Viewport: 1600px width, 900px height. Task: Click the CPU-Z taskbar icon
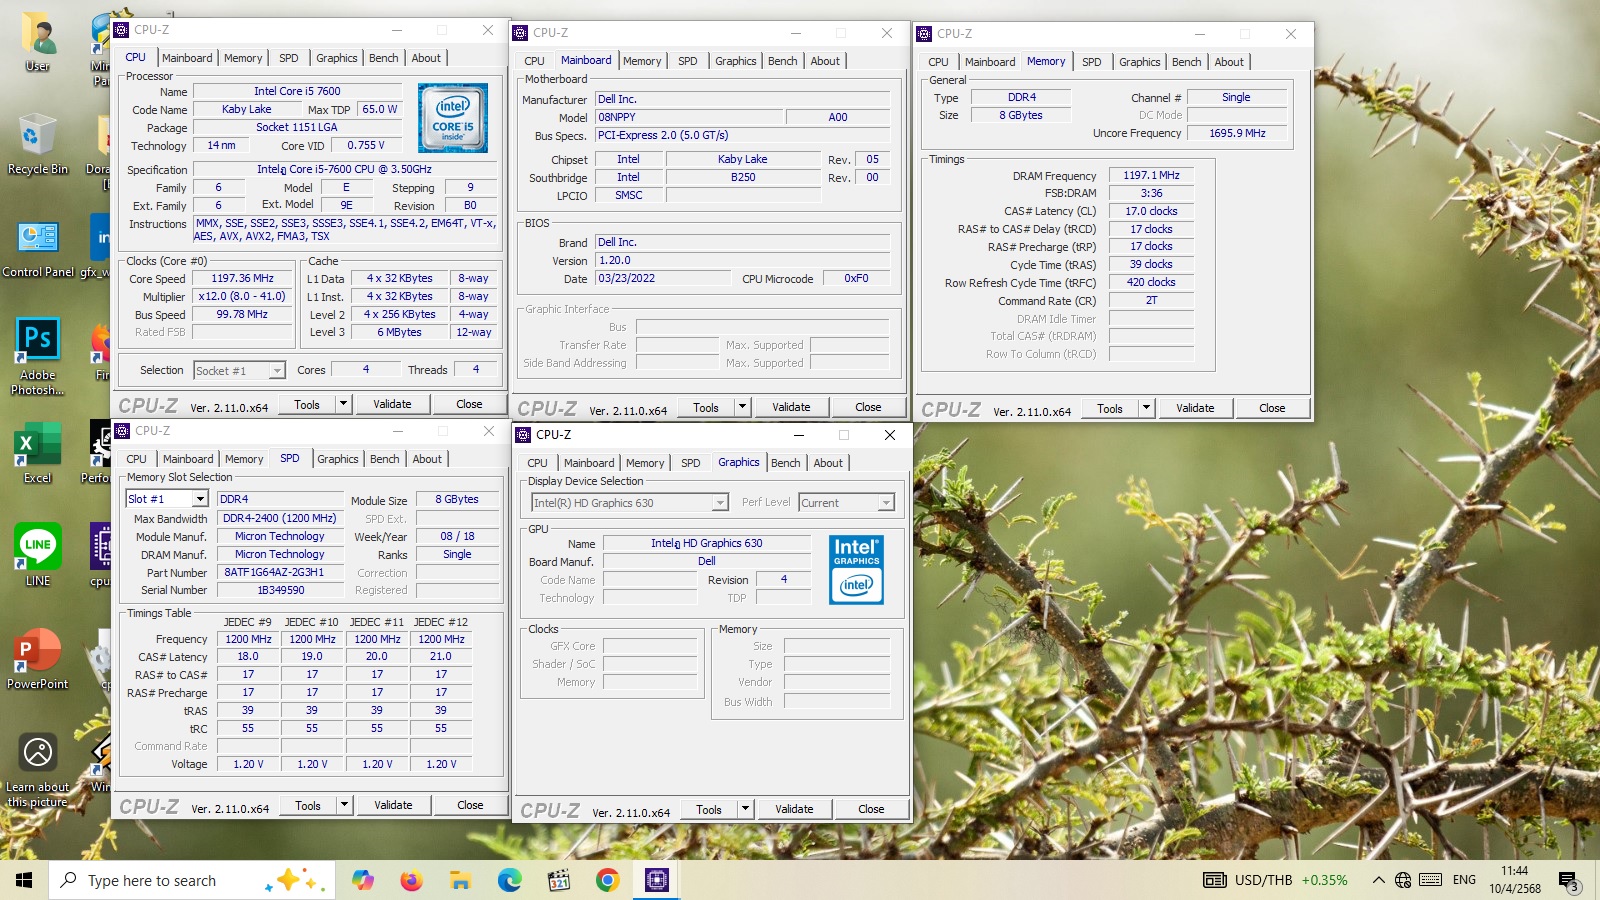click(656, 880)
